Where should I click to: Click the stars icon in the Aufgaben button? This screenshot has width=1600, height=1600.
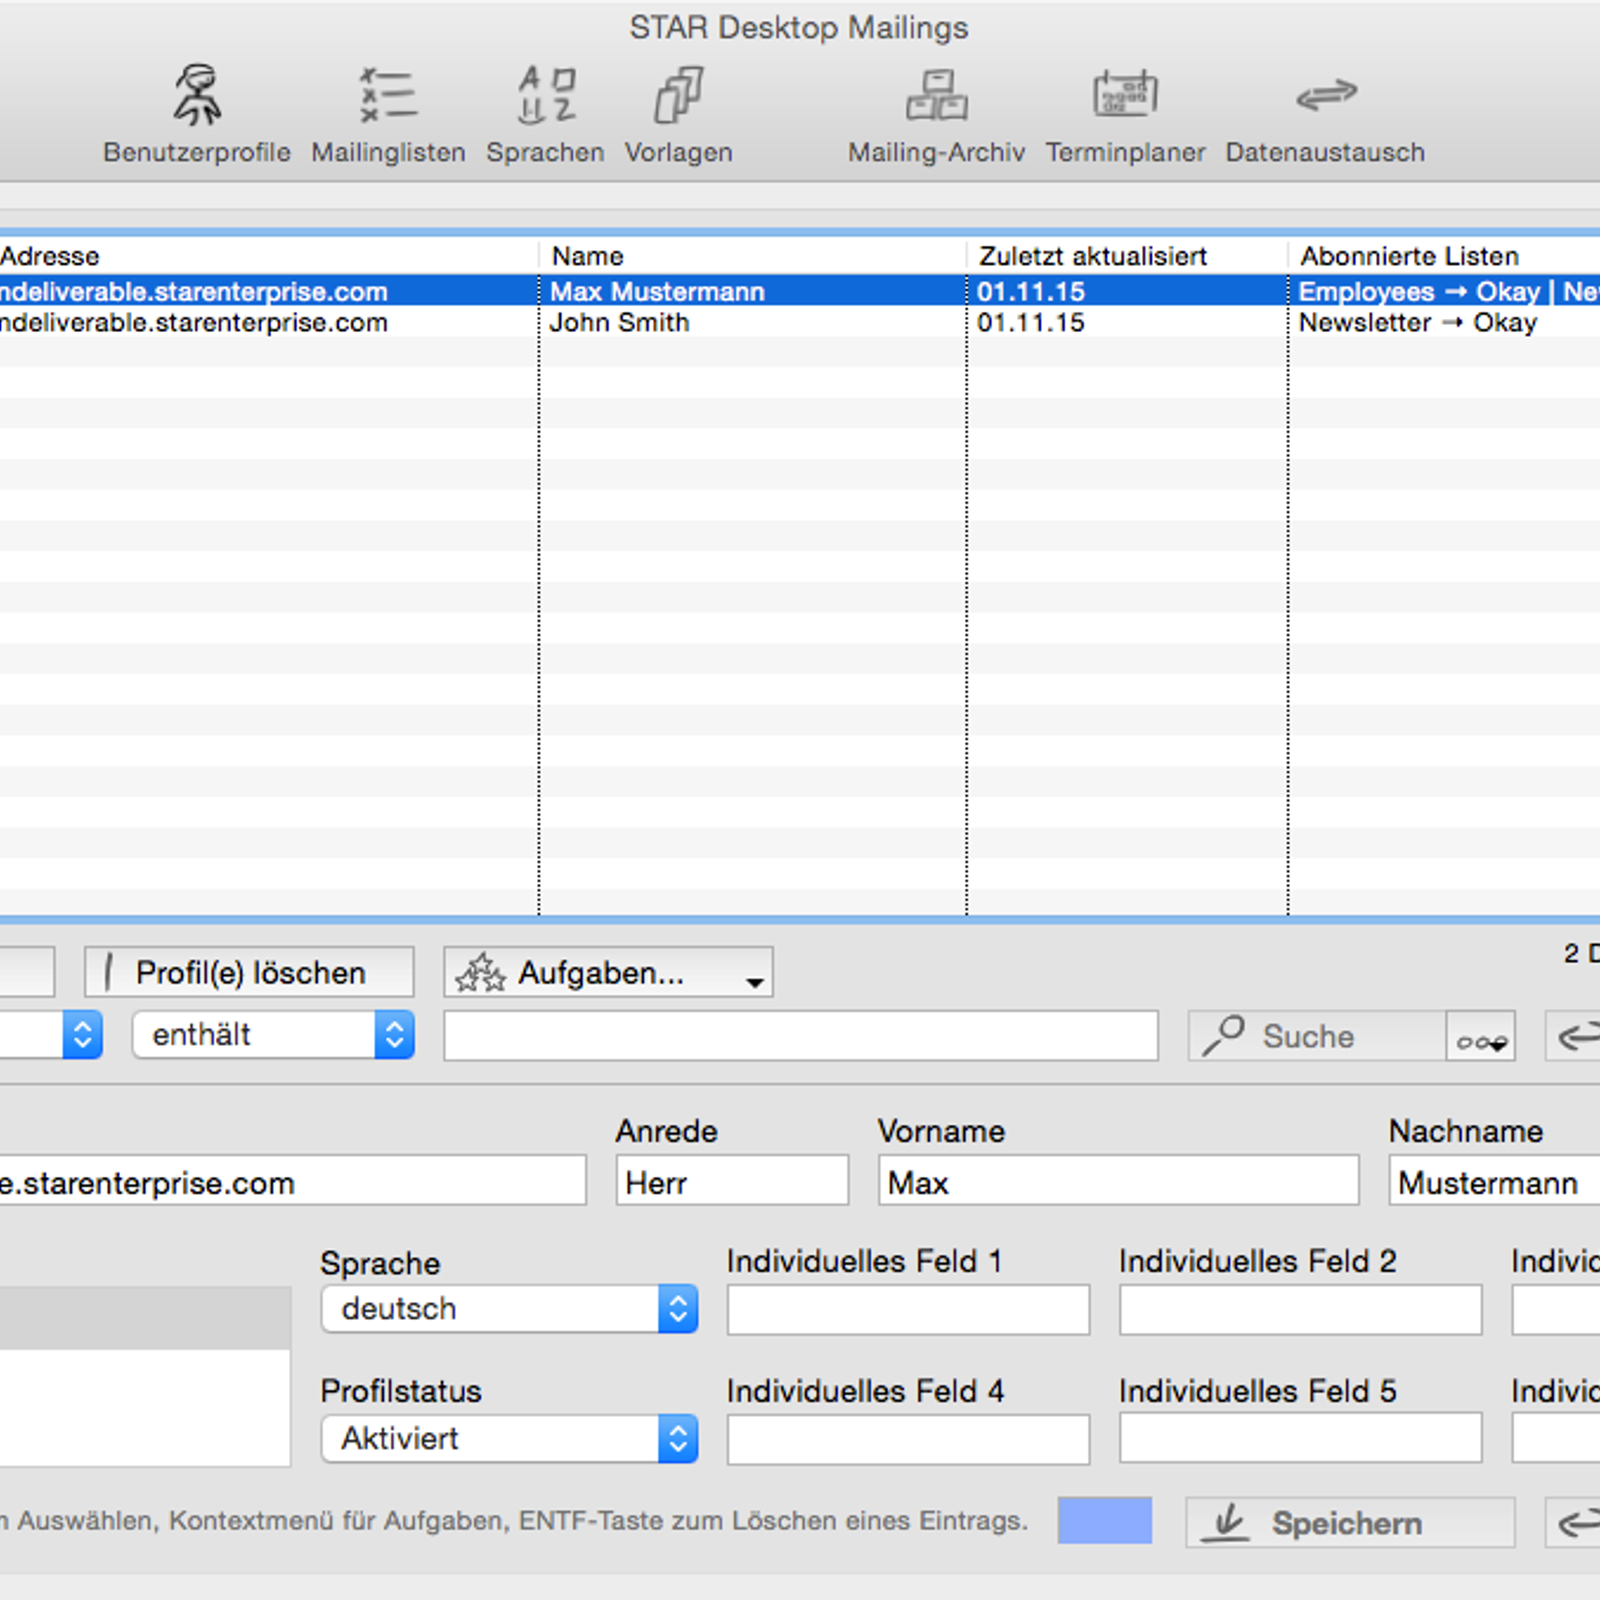pyautogui.click(x=481, y=972)
